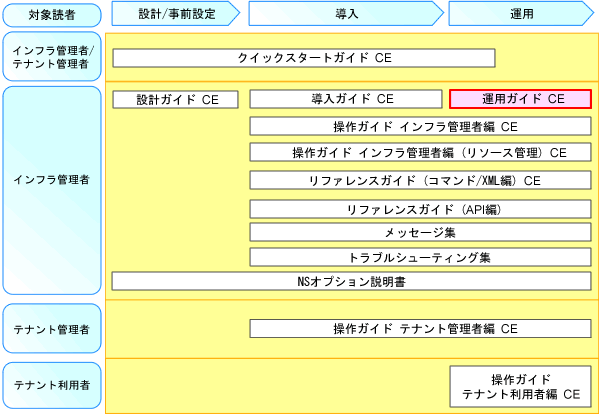Open メッセージ集 manual box
This screenshot has width=599, height=415.
click(x=421, y=232)
